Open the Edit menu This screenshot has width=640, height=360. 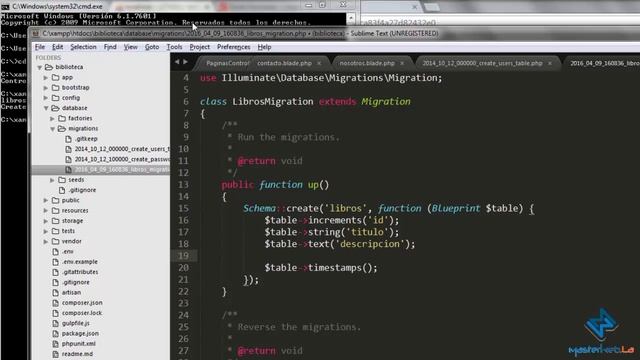[58, 47]
